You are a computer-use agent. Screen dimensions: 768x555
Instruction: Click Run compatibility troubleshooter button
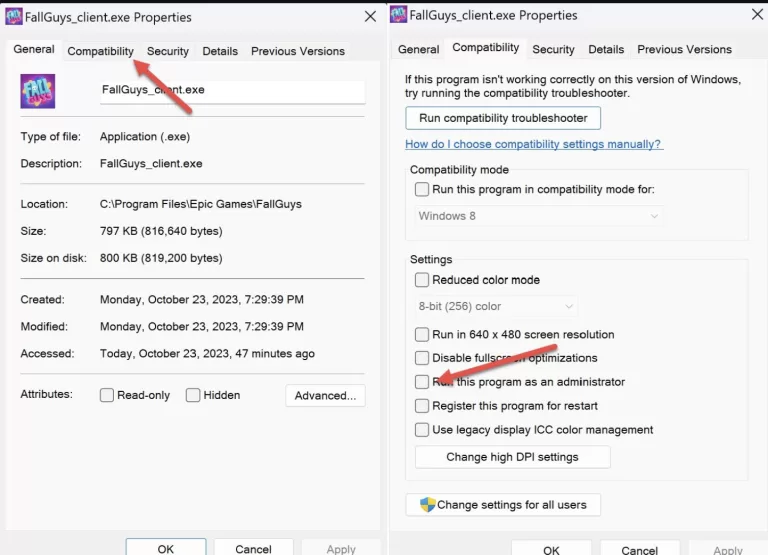(x=503, y=118)
